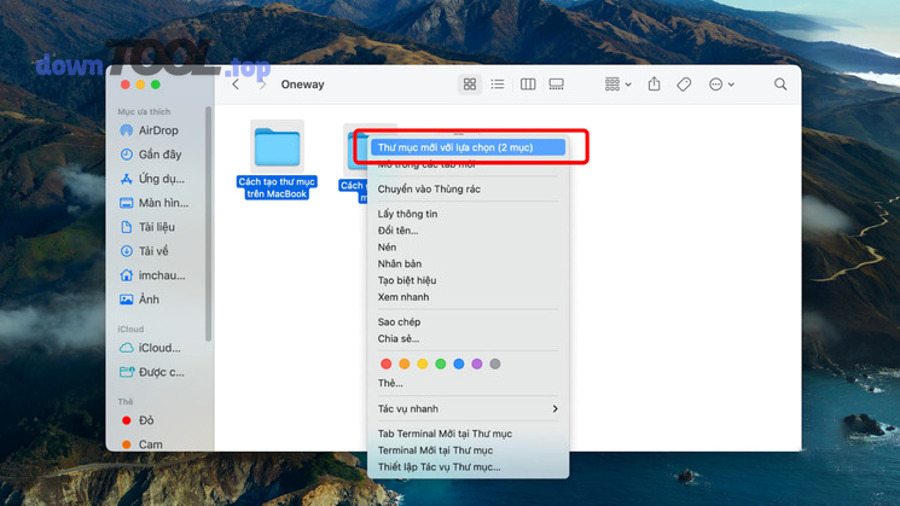Image resolution: width=900 pixels, height=506 pixels.
Task: Open the Search magnifier in Finder
Action: pyautogui.click(x=780, y=85)
